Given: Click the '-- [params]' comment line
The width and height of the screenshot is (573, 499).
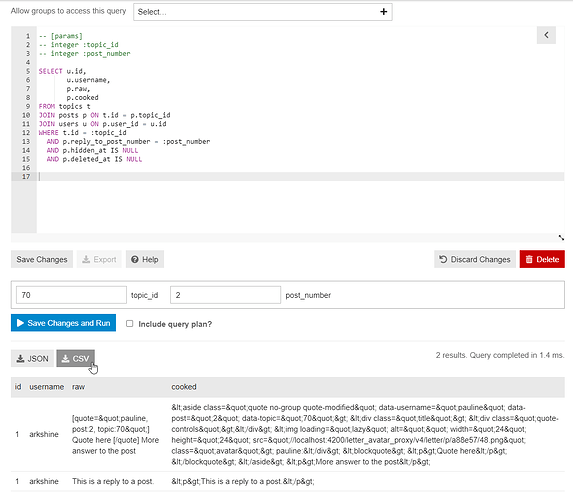Looking at the screenshot, I should click(x=61, y=36).
